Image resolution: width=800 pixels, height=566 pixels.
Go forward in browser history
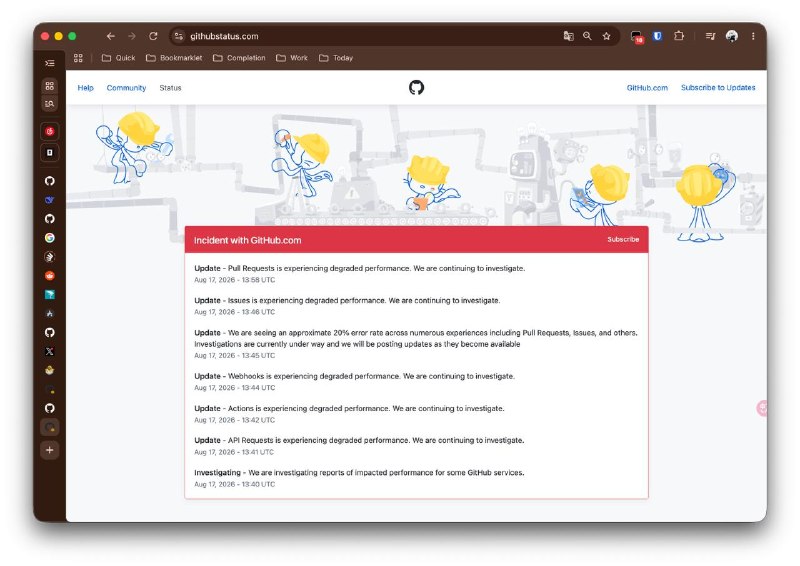(132, 36)
